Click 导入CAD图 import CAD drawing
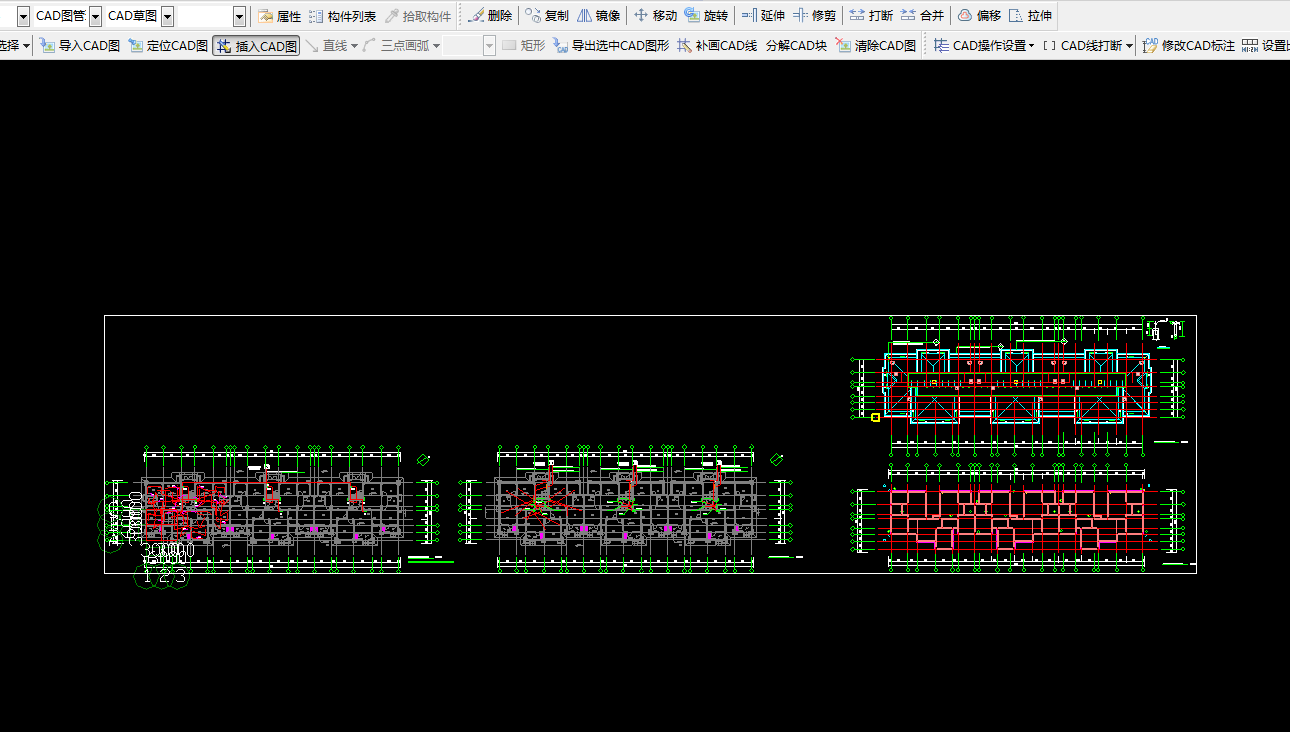The image size is (1290, 732). tap(80, 46)
